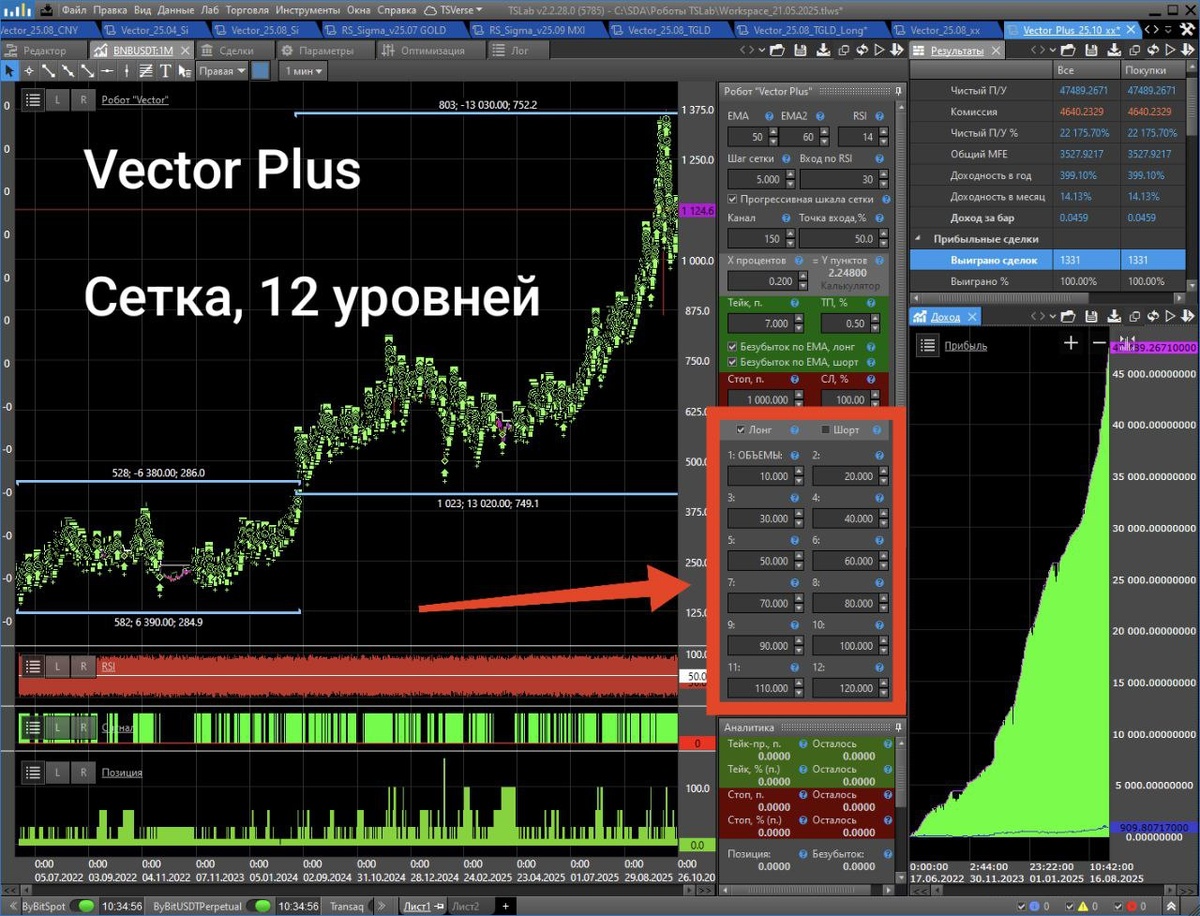Click R axis button on the Позиция pane

[x=83, y=772]
